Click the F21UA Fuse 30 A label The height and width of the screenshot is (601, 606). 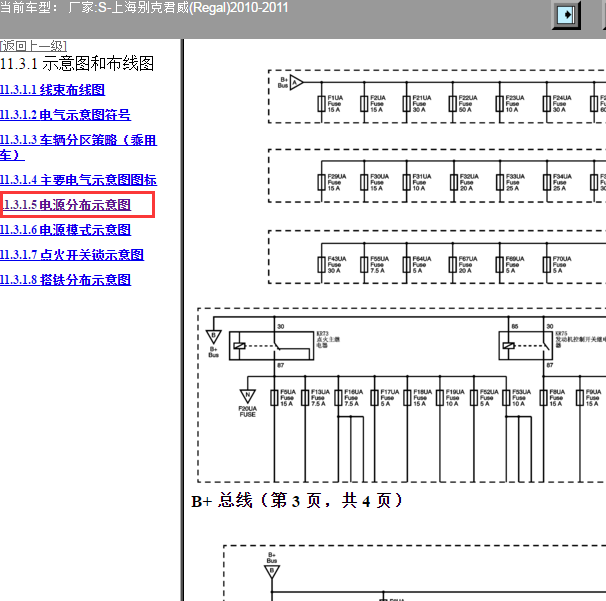pos(421,104)
